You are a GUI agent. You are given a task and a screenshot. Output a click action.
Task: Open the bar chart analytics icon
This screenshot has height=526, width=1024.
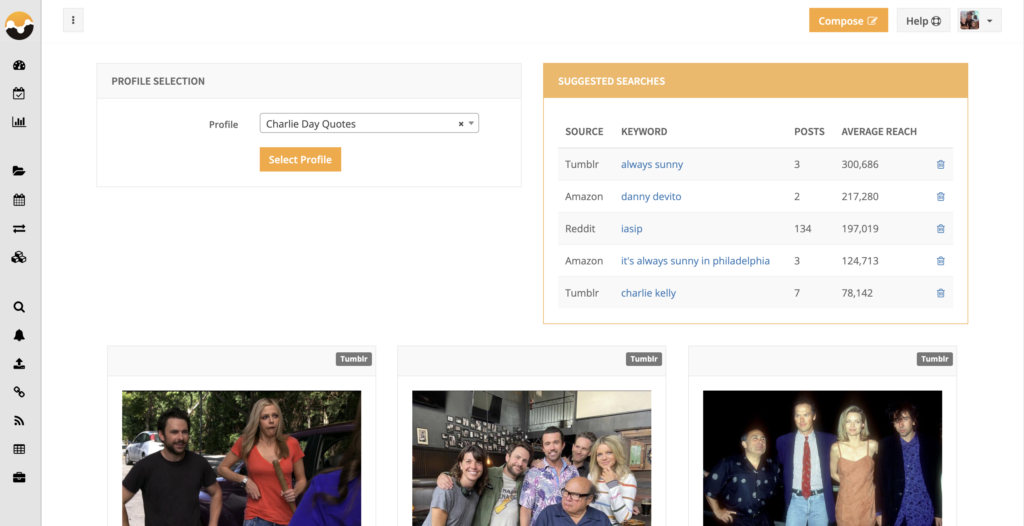click(x=19, y=122)
